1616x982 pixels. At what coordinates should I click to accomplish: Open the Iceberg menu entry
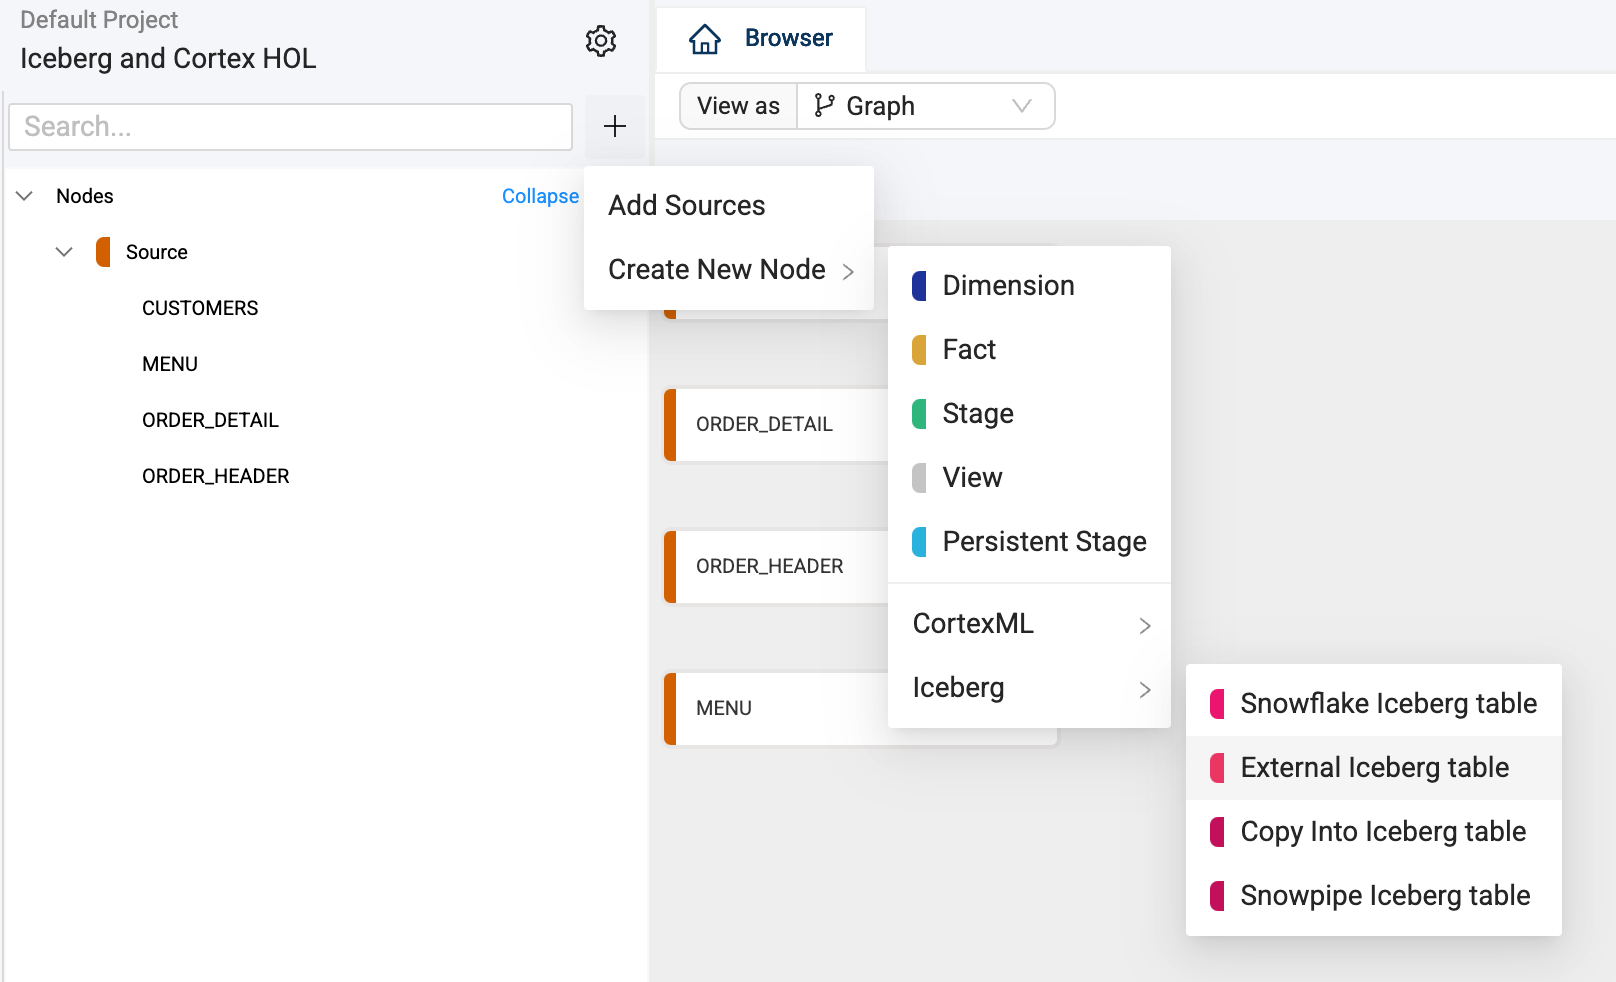pyautogui.click(x=1029, y=688)
